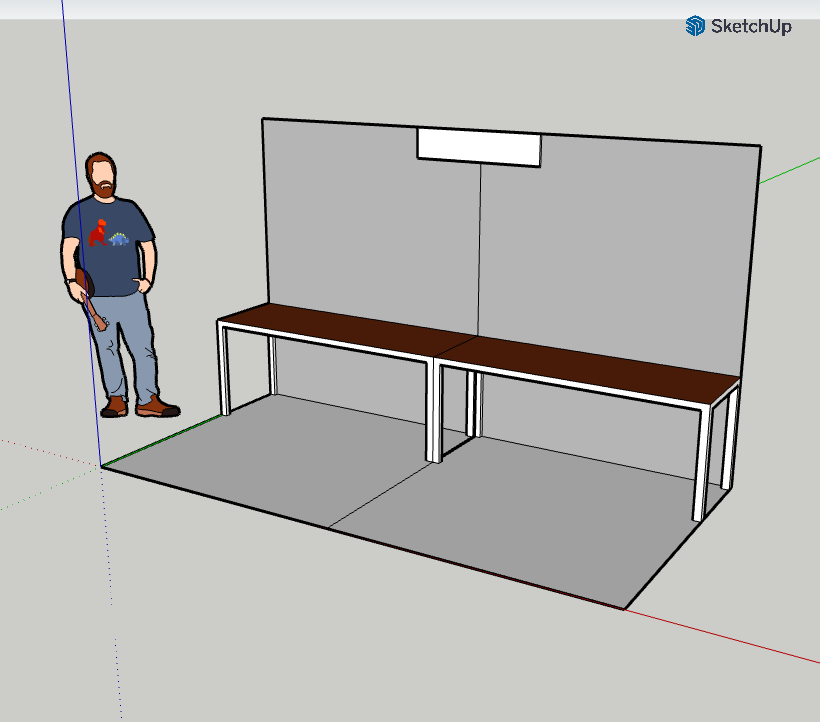The width and height of the screenshot is (820, 722).
Task: Click the front-left leg of the left table
Action: tap(224, 368)
